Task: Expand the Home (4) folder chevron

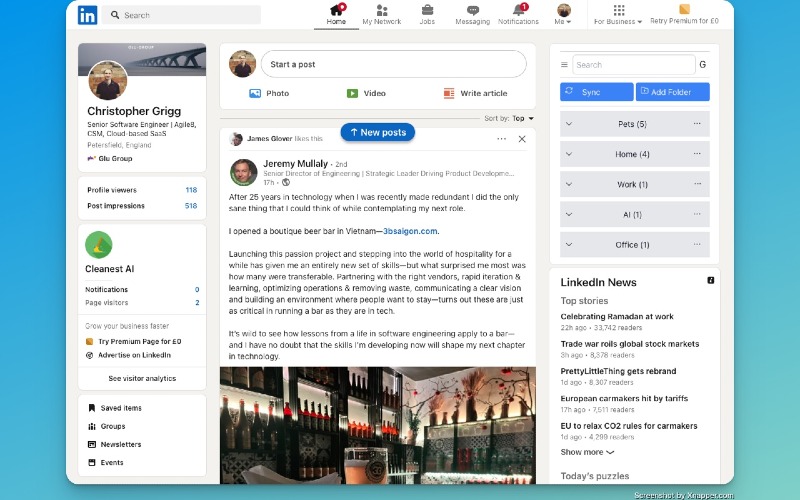Action: 569,154
